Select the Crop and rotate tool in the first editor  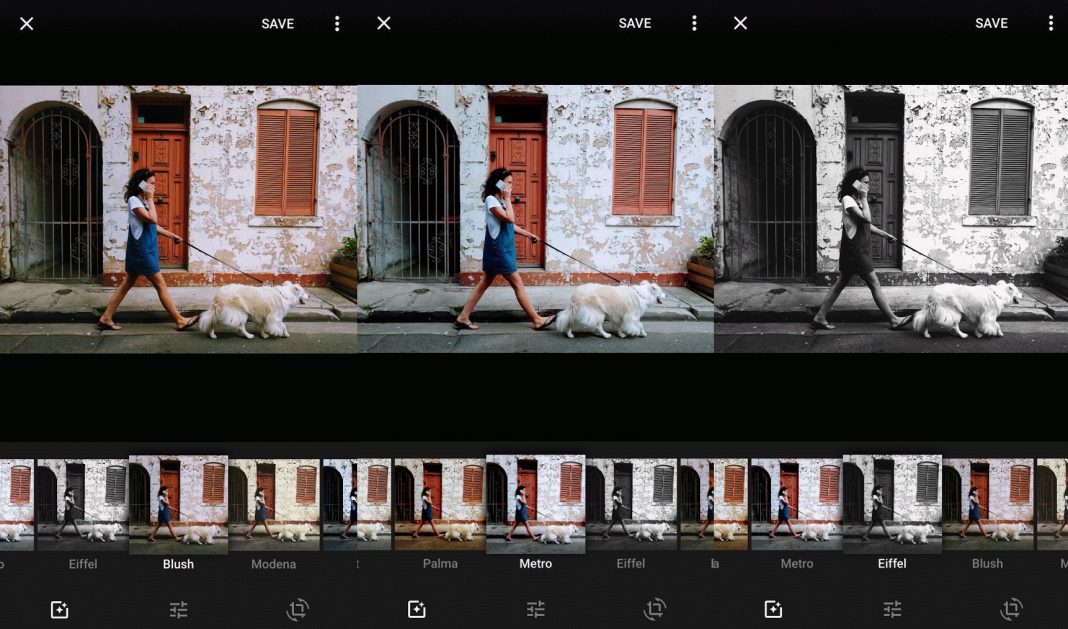pos(297,609)
